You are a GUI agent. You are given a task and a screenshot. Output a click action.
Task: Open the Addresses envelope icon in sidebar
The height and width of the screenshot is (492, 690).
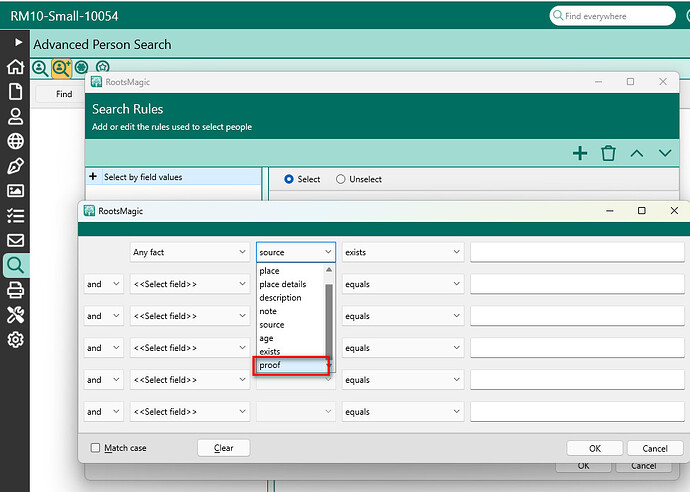(x=15, y=240)
